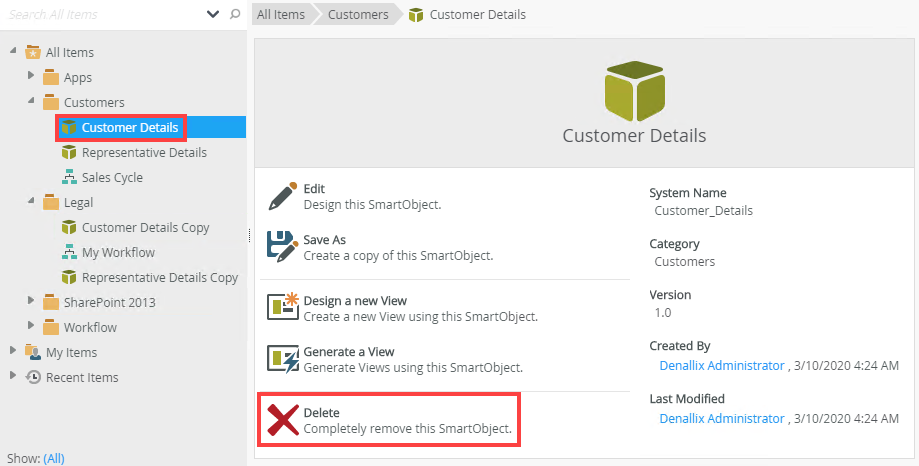This screenshot has width=919, height=466.
Task: Expand the SharePoint 2013 folder
Action: (31, 300)
